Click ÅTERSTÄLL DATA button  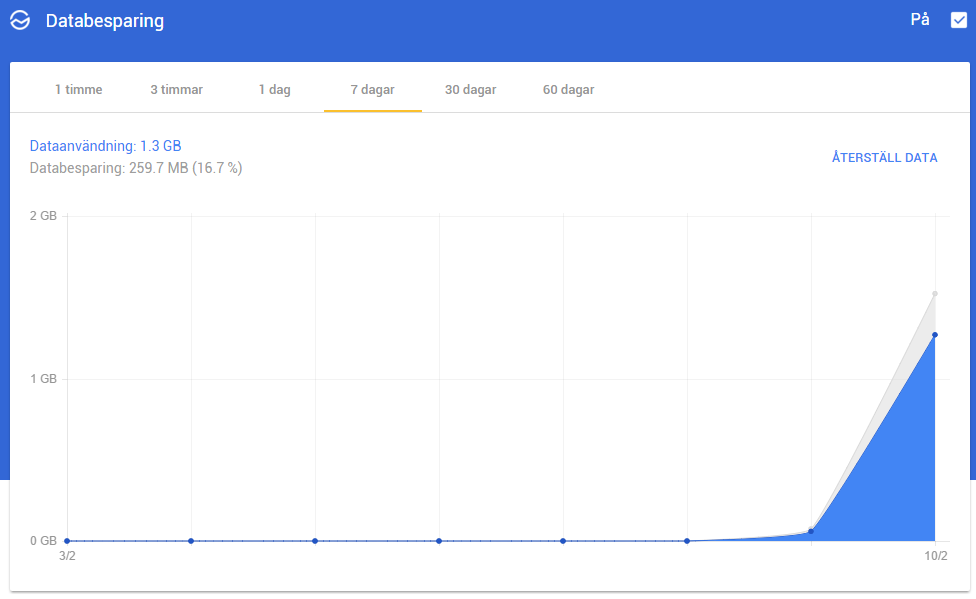point(884,158)
